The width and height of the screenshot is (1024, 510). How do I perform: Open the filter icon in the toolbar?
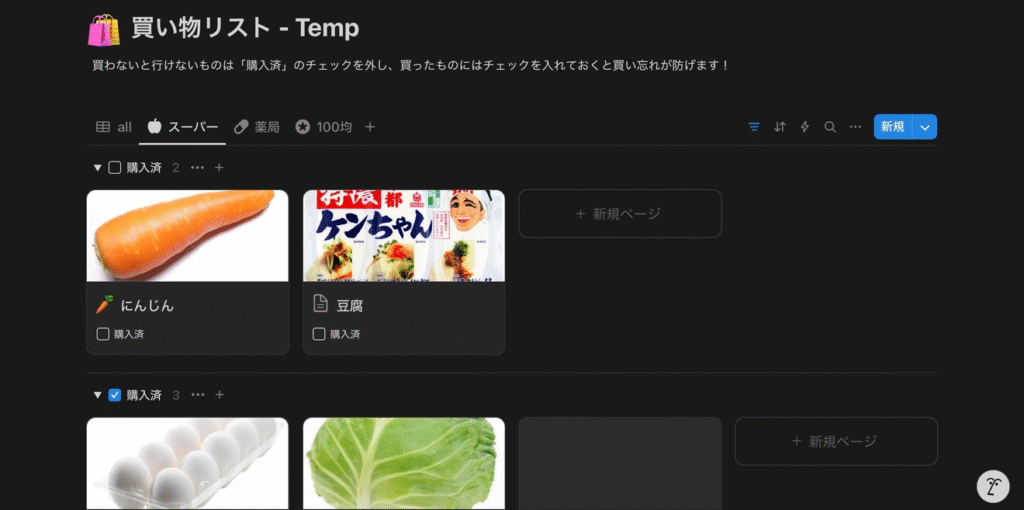(754, 127)
